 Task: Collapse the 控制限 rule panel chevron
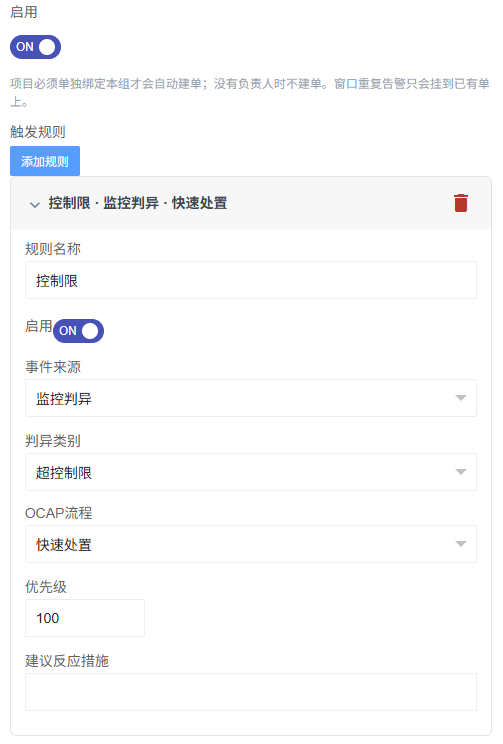pos(35,205)
